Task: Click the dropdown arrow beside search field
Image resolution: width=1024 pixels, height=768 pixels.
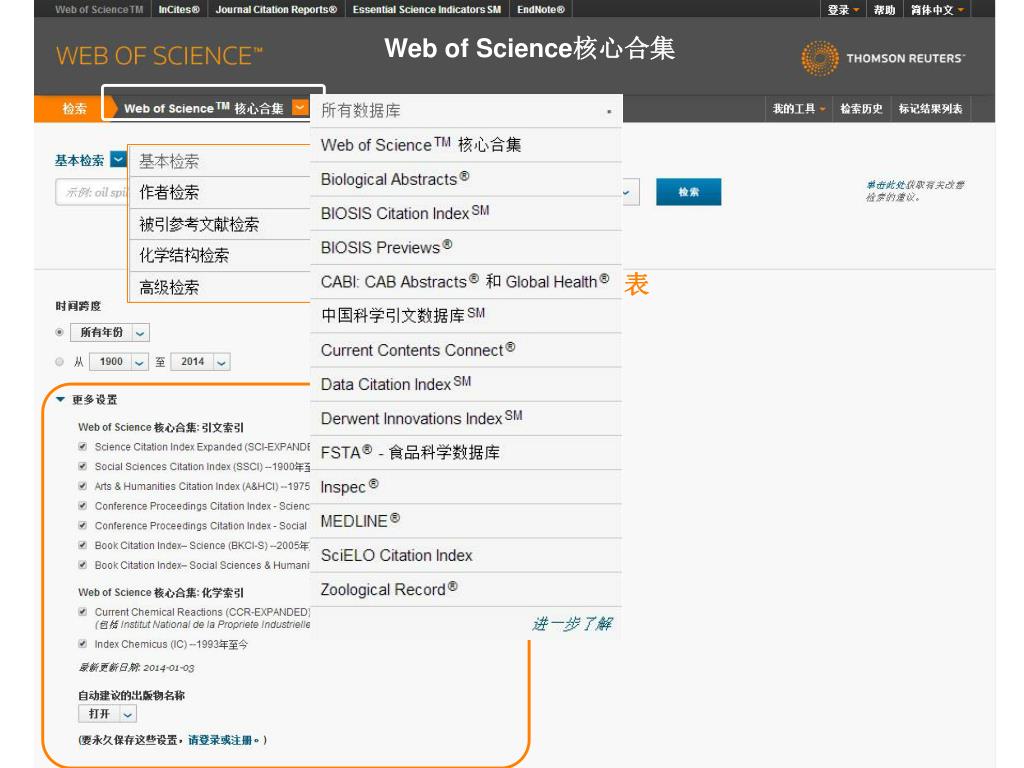Action: [626, 193]
